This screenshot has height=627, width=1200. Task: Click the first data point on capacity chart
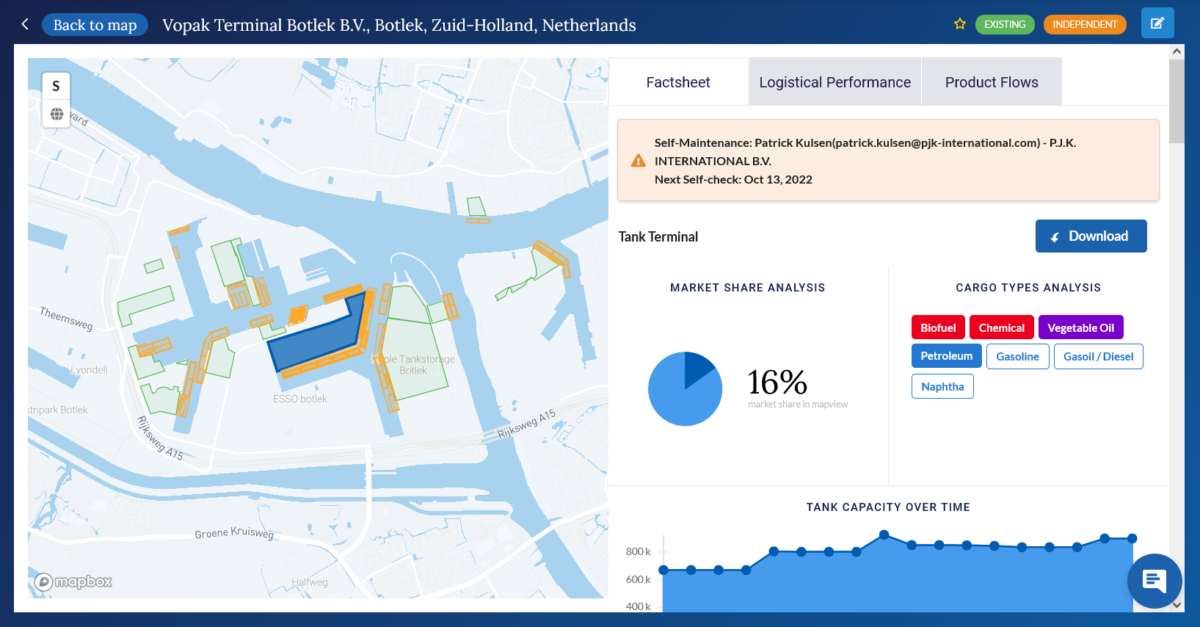pyautogui.click(x=663, y=570)
